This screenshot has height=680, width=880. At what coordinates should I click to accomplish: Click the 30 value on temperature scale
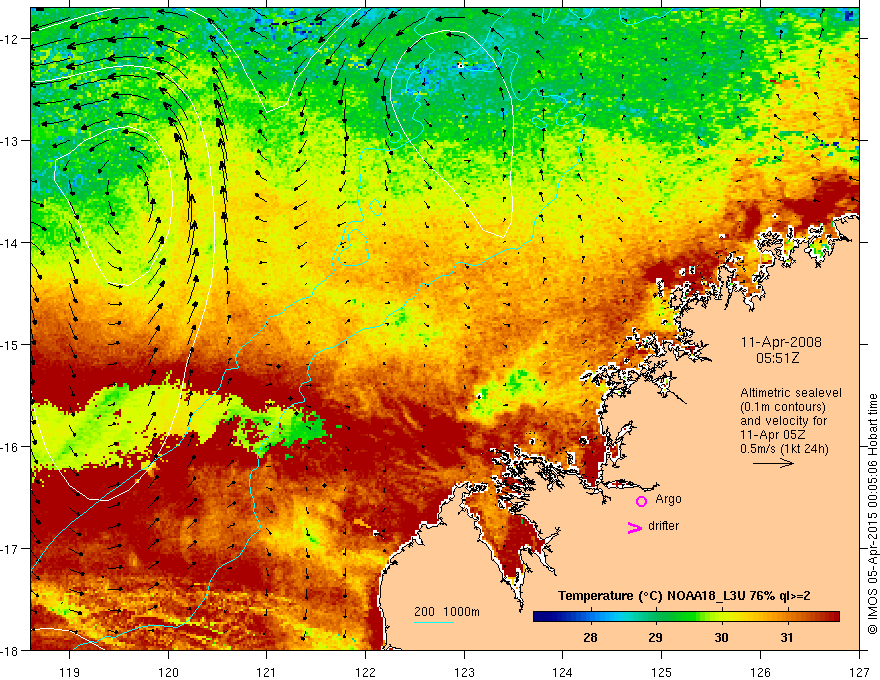[x=721, y=637]
